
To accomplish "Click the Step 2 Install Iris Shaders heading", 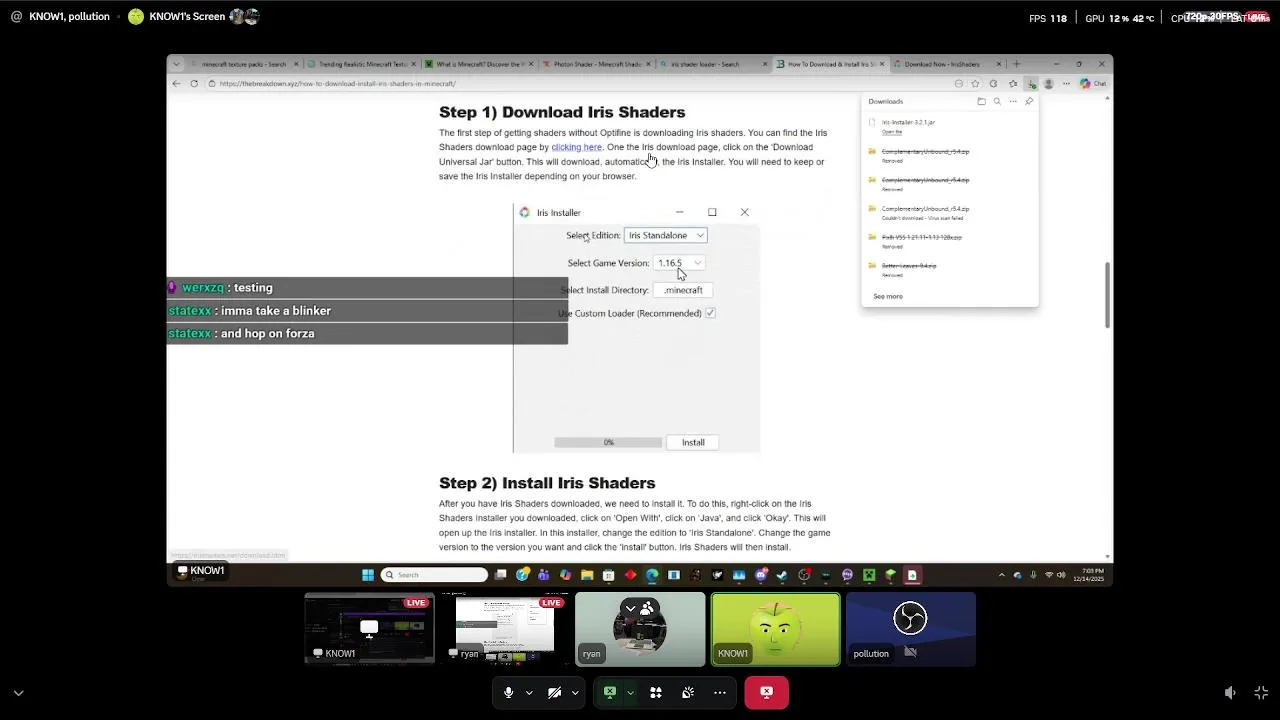I will [x=547, y=483].
